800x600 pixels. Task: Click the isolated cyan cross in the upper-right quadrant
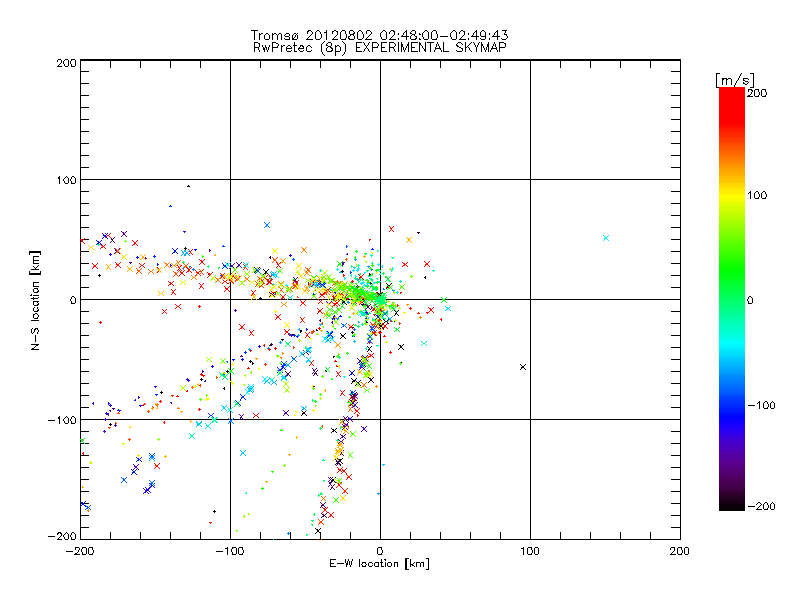[x=606, y=238]
